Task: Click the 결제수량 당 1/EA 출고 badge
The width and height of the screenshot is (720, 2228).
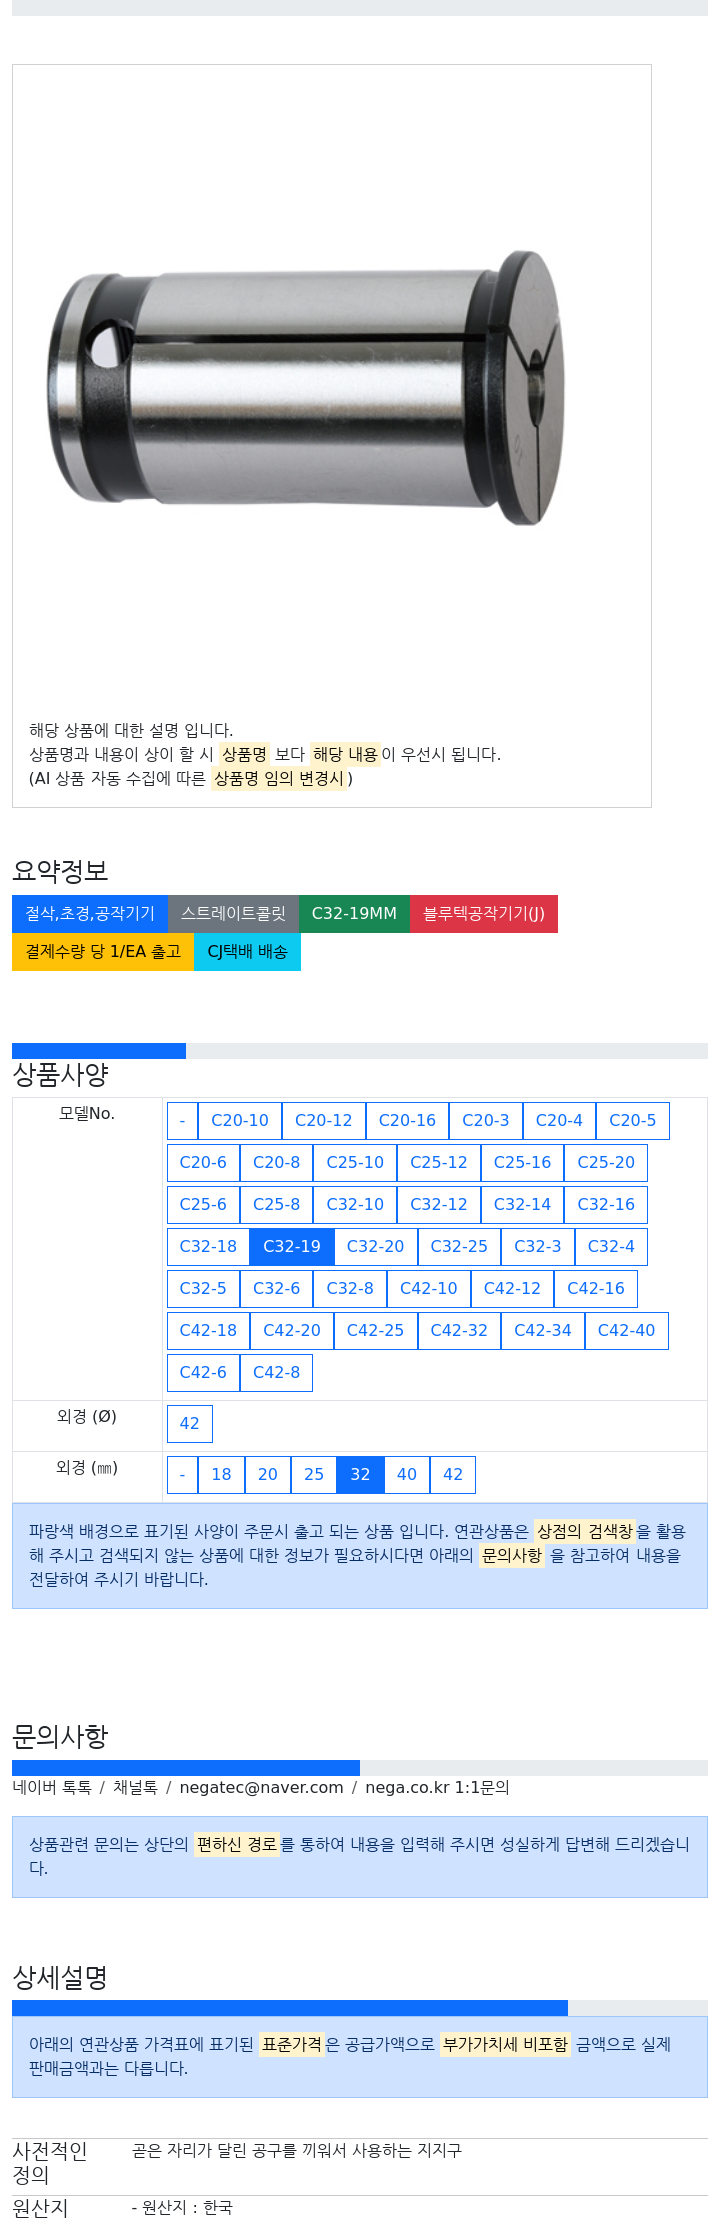Action: coord(103,952)
